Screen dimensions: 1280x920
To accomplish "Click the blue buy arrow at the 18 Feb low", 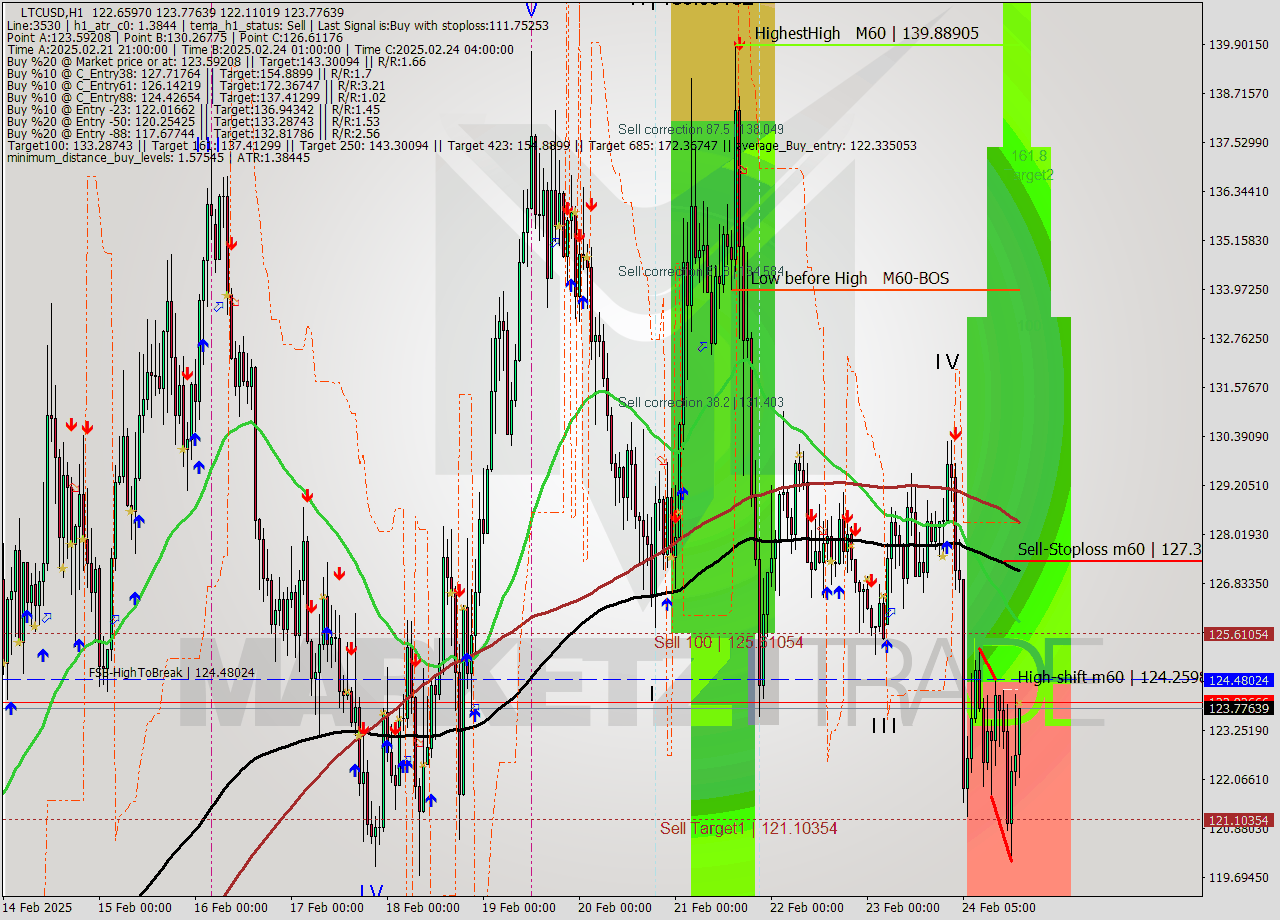I will coord(430,800).
